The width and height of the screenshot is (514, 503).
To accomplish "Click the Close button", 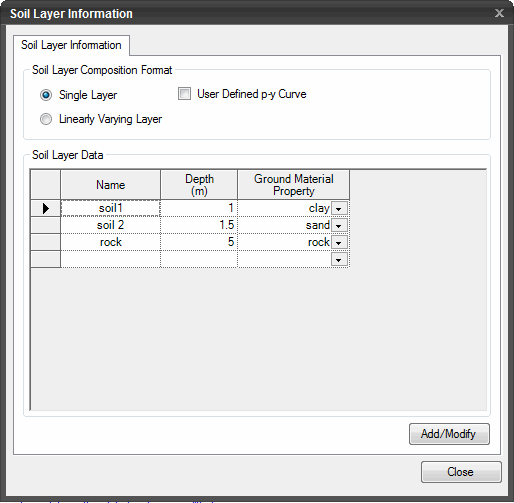I will click(461, 472).
